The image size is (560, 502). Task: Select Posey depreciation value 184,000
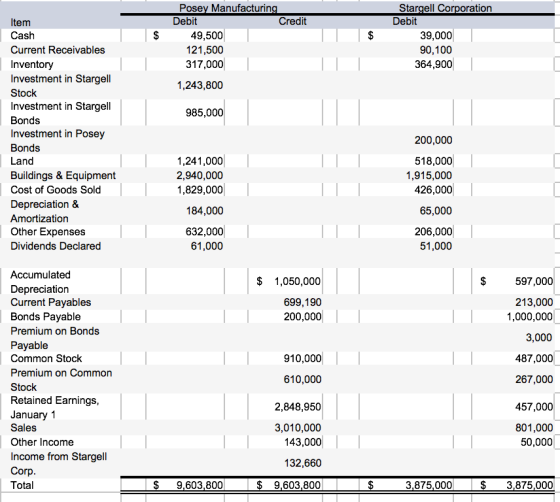click(205, 211)
